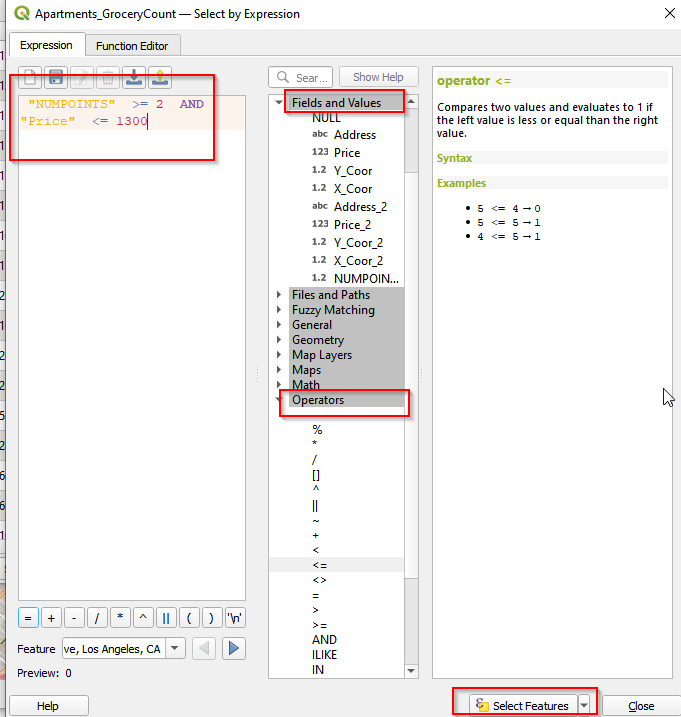
Task: Select the Address_2 field
Action: (360, 207)
